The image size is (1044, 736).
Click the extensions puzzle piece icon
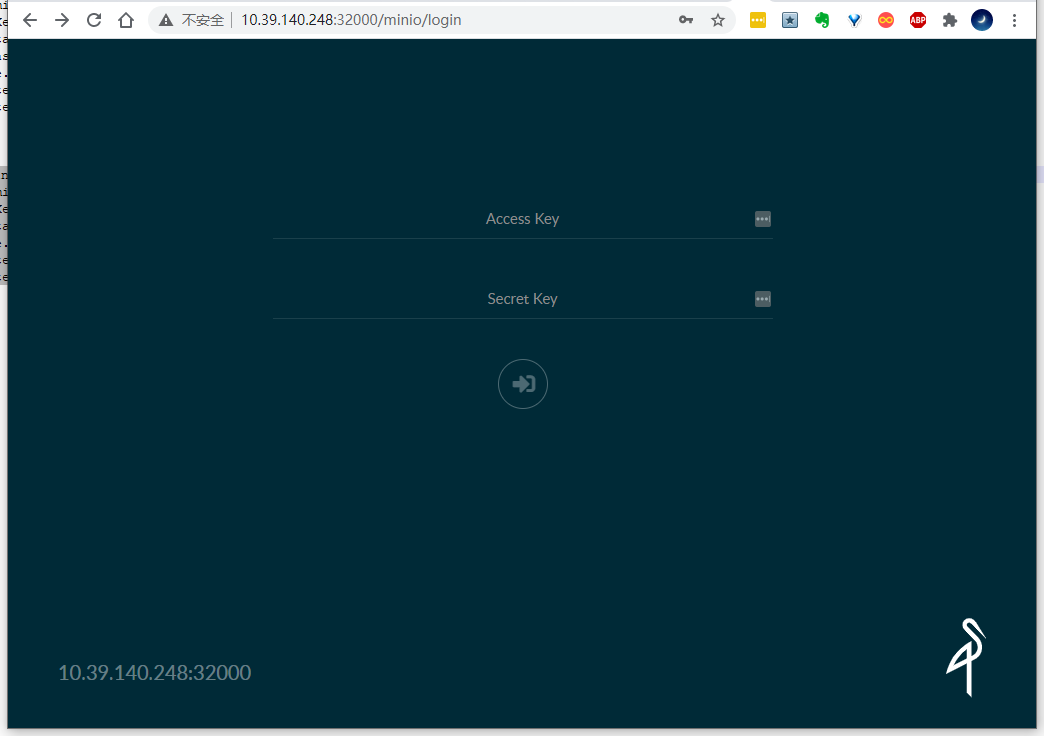point(949,19)
